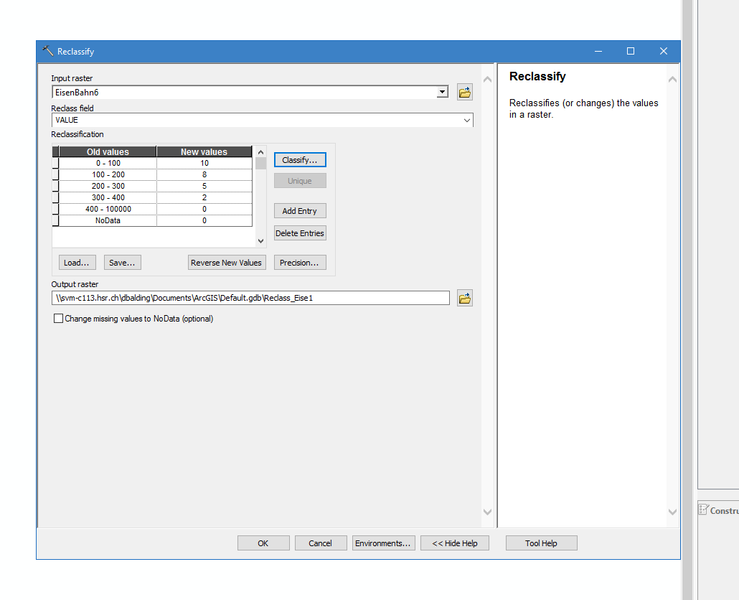This screenshot has height=600, width=739.
Task: Browse for input raster folder icon
Action: point(464,92)
